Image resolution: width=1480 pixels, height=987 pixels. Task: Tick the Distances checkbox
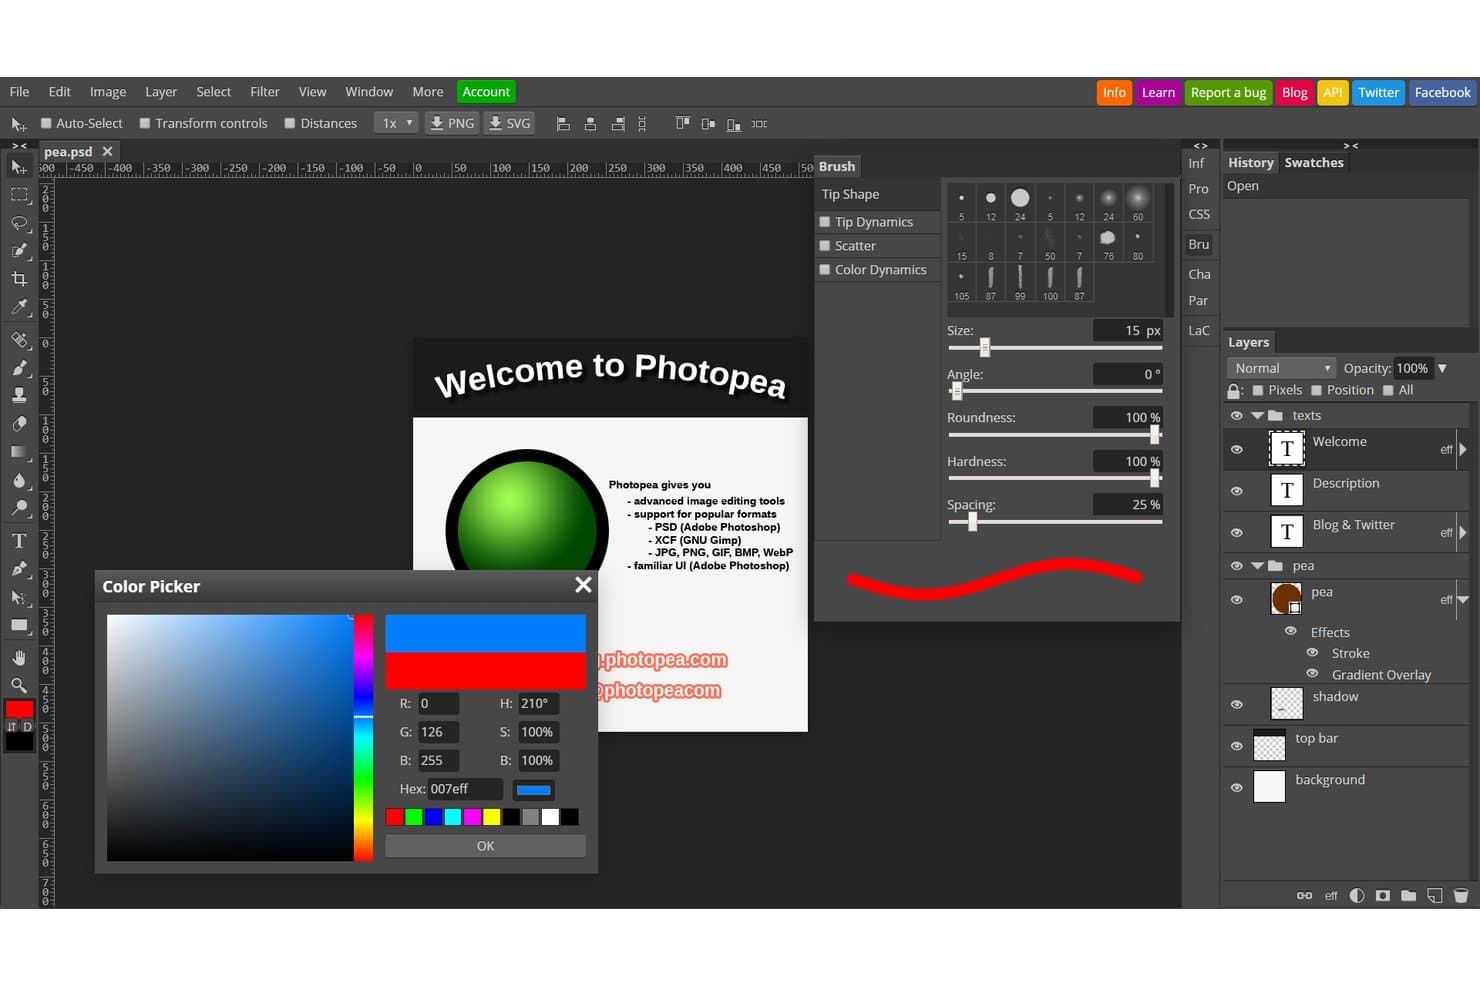[x=290, y=123]
